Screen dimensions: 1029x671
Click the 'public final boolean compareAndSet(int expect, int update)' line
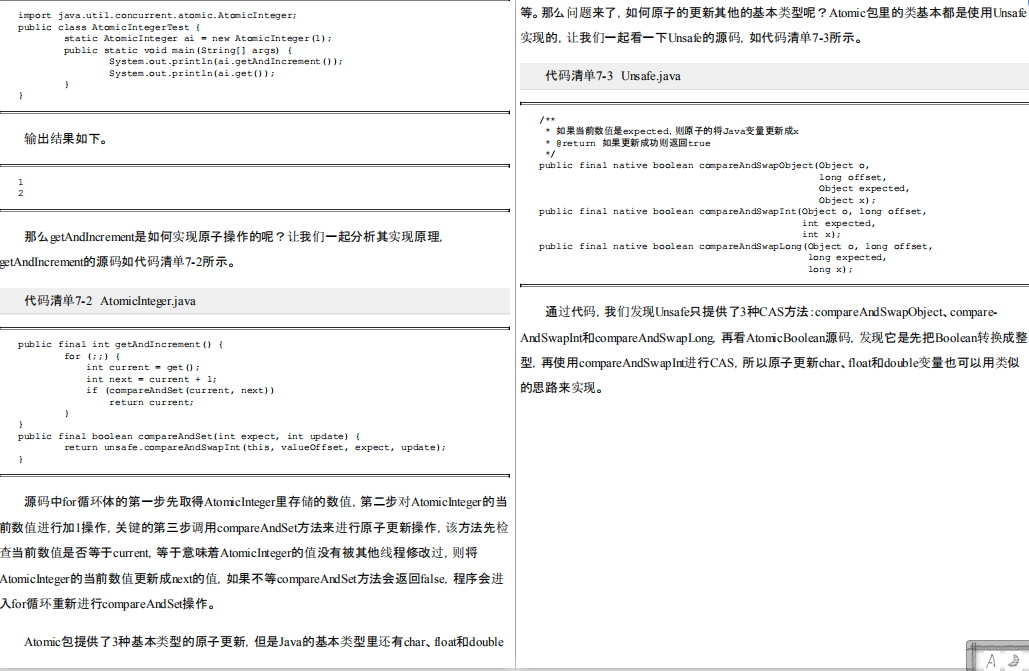point(189,436)
